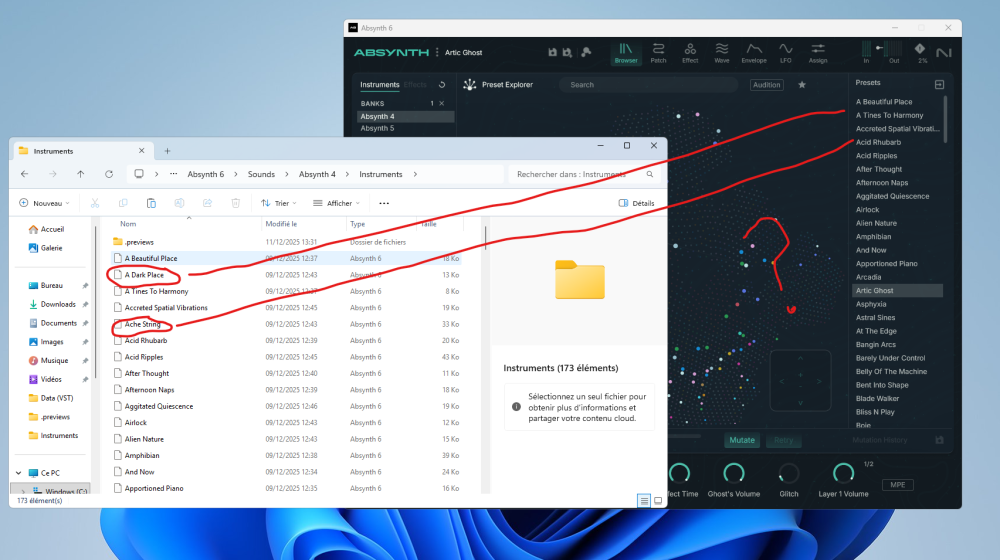Click the save-as preset icon in Absynth

point(567,52)
